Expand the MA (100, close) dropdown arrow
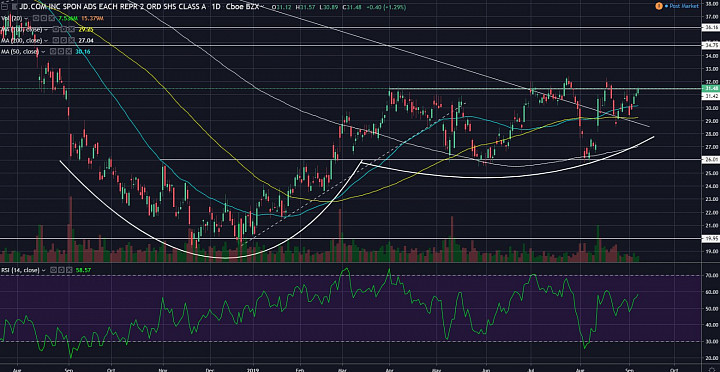Screen dimensions: 720x372 46,30
